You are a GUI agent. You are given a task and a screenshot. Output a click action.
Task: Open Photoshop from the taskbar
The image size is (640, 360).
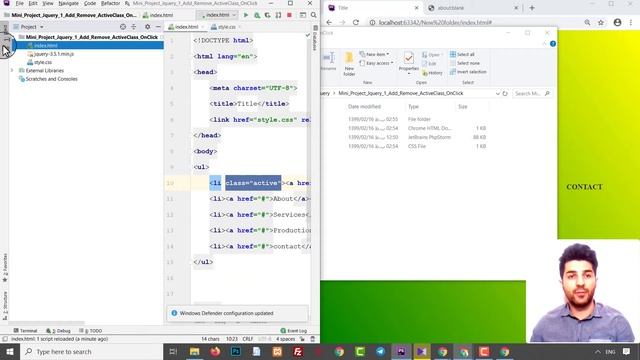pos(236,351)
